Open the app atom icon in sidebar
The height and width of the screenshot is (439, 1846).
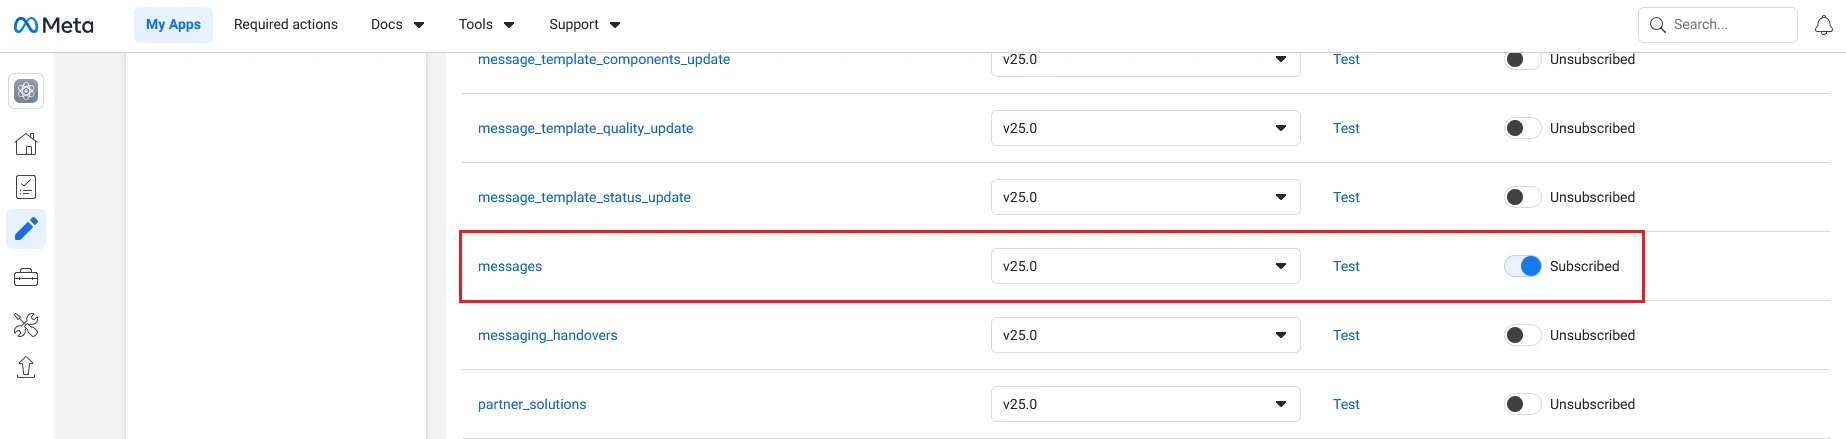click(27, 91)
